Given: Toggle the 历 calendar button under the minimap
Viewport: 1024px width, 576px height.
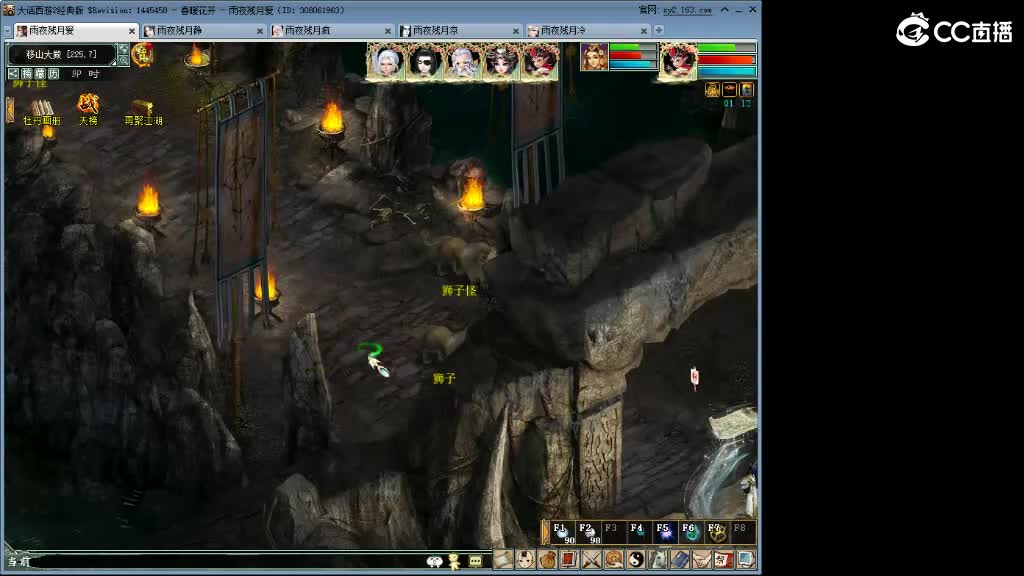Looking at the screenshot, I should (52, 74).
